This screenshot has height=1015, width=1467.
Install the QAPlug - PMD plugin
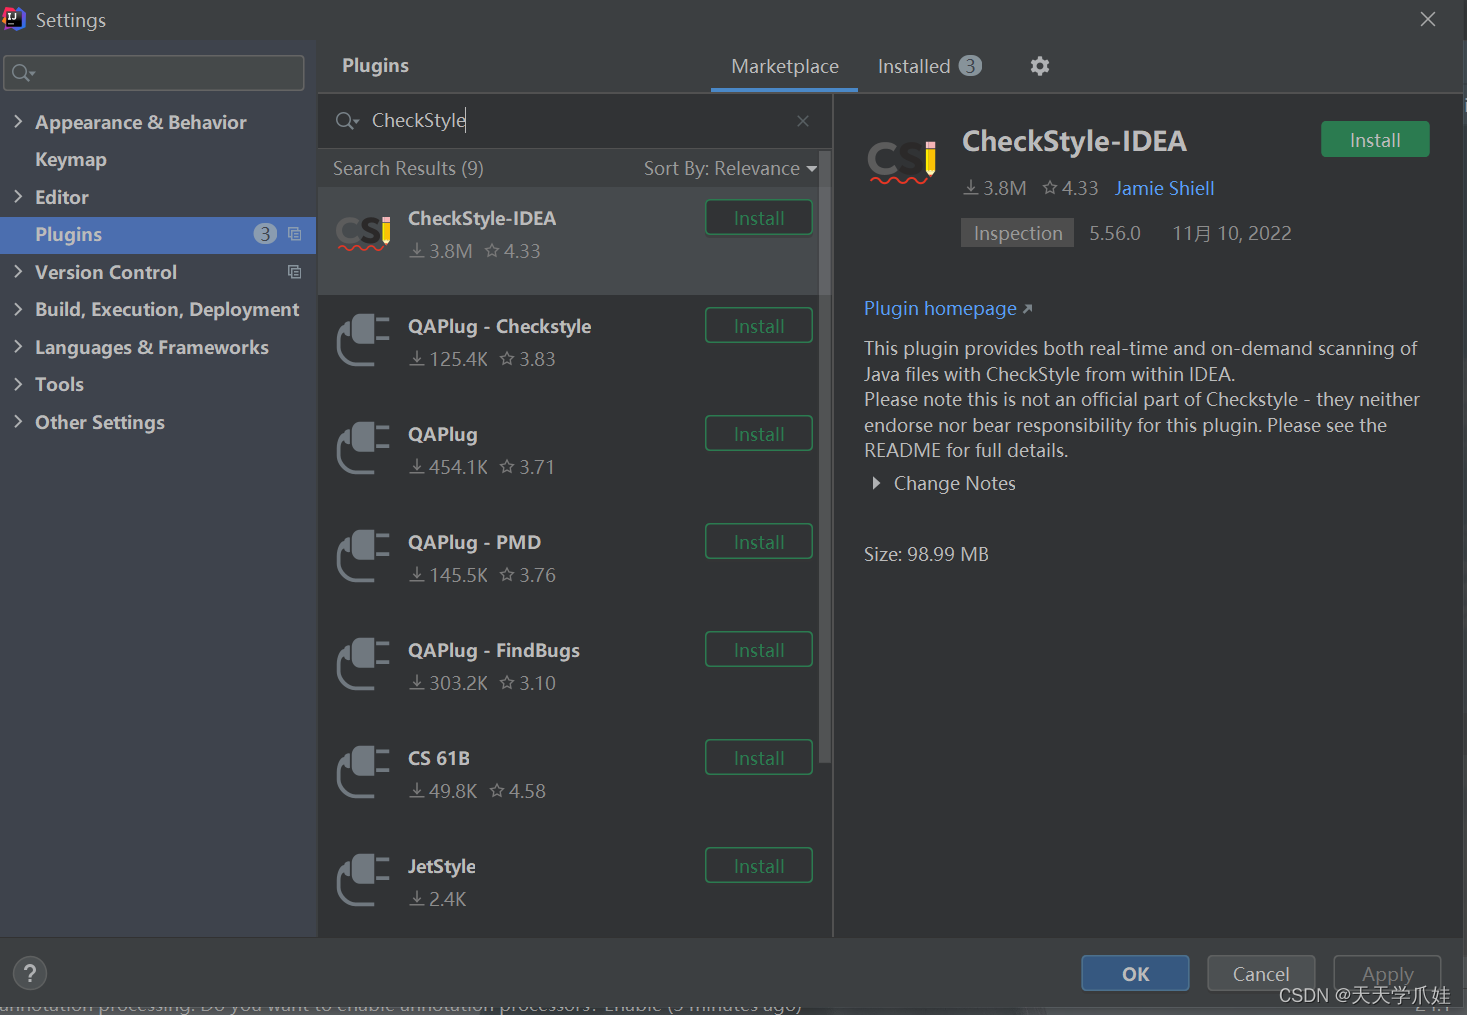759,542
